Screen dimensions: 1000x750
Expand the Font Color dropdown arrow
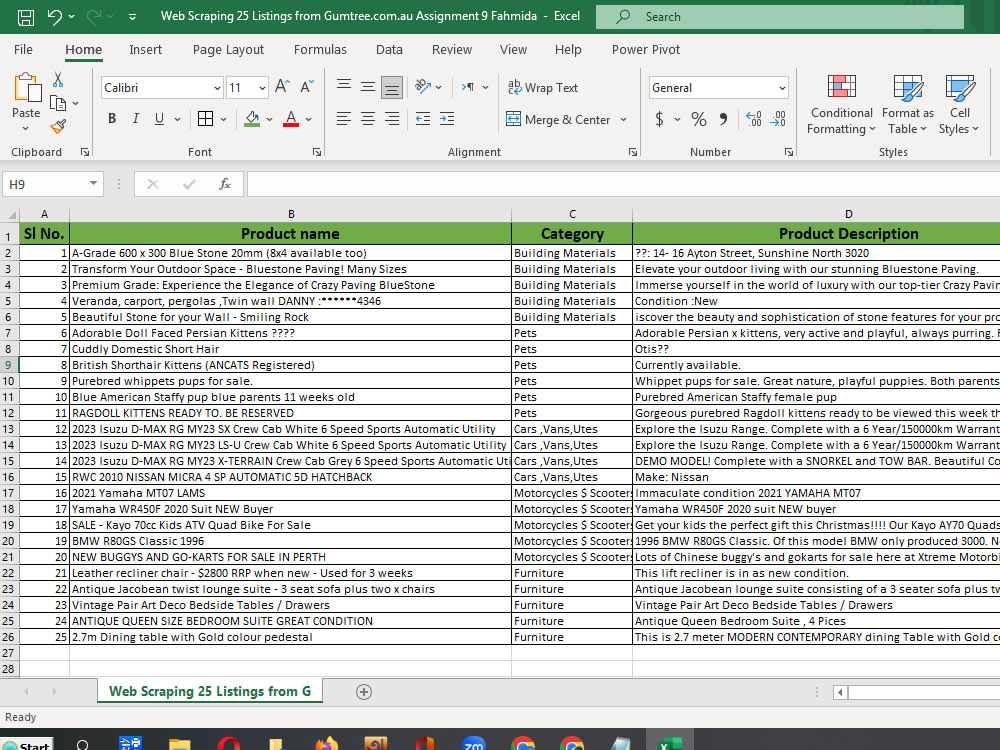click(309, 119)
